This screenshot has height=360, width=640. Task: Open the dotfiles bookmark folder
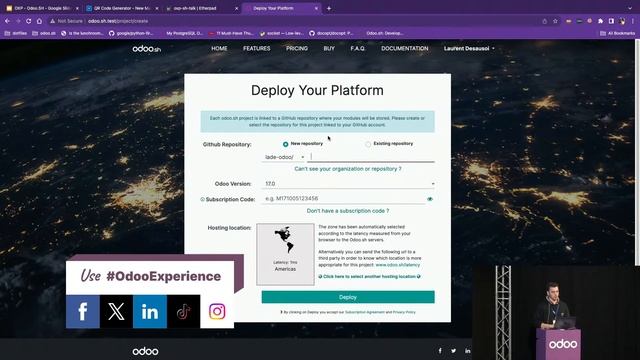tap(16, 33)
